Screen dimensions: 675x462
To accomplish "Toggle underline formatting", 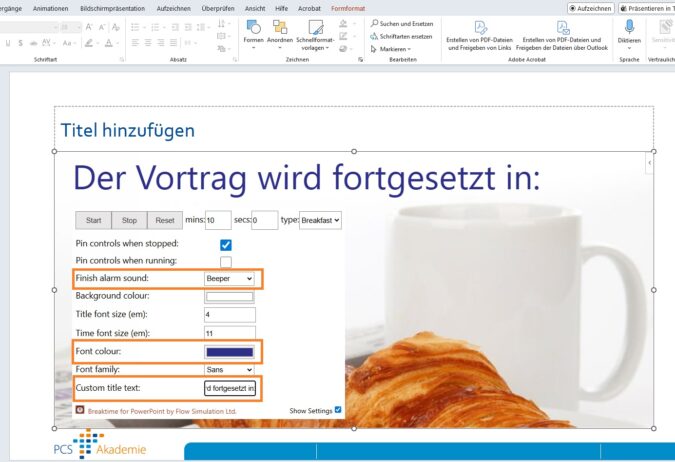I will (8, 43).
